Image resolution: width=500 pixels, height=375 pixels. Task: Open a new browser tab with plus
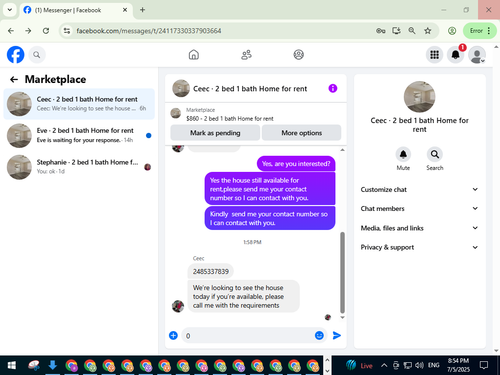142,10
